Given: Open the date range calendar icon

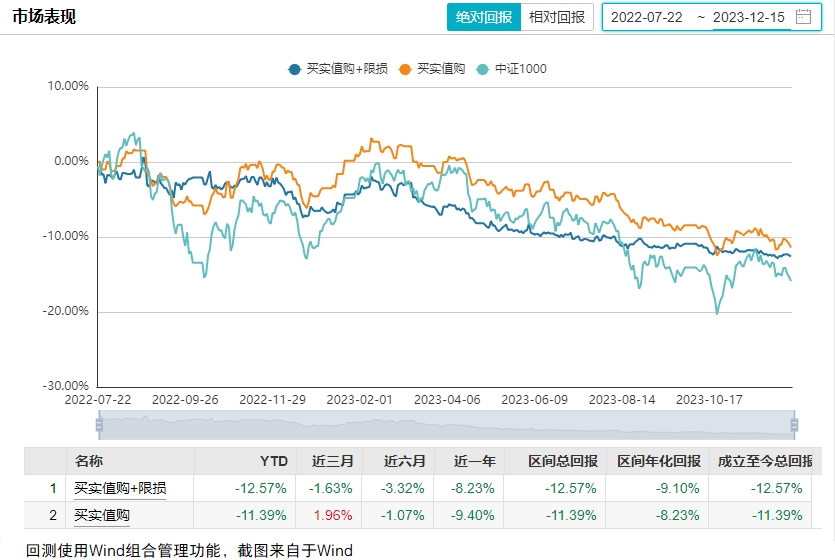Looking at the screenshot, I should click(803, 17).
